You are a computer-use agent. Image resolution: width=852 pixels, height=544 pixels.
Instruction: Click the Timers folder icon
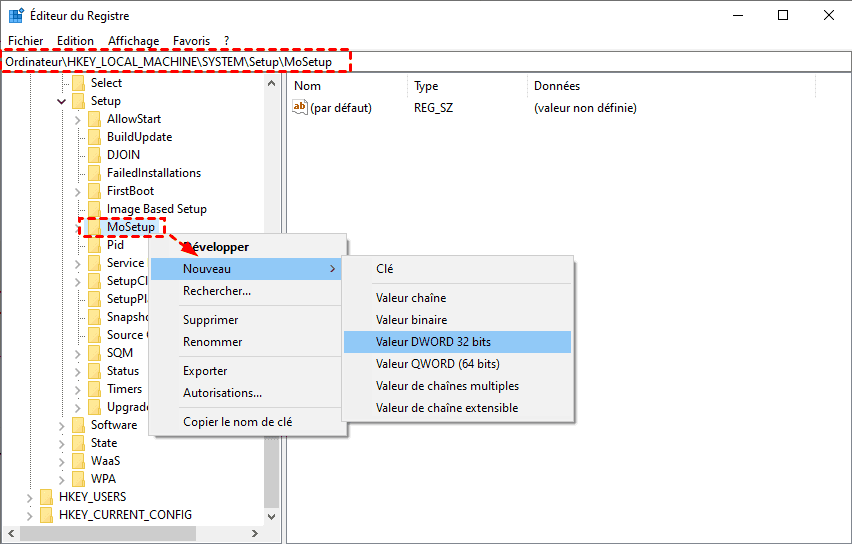tap(95, 389)
